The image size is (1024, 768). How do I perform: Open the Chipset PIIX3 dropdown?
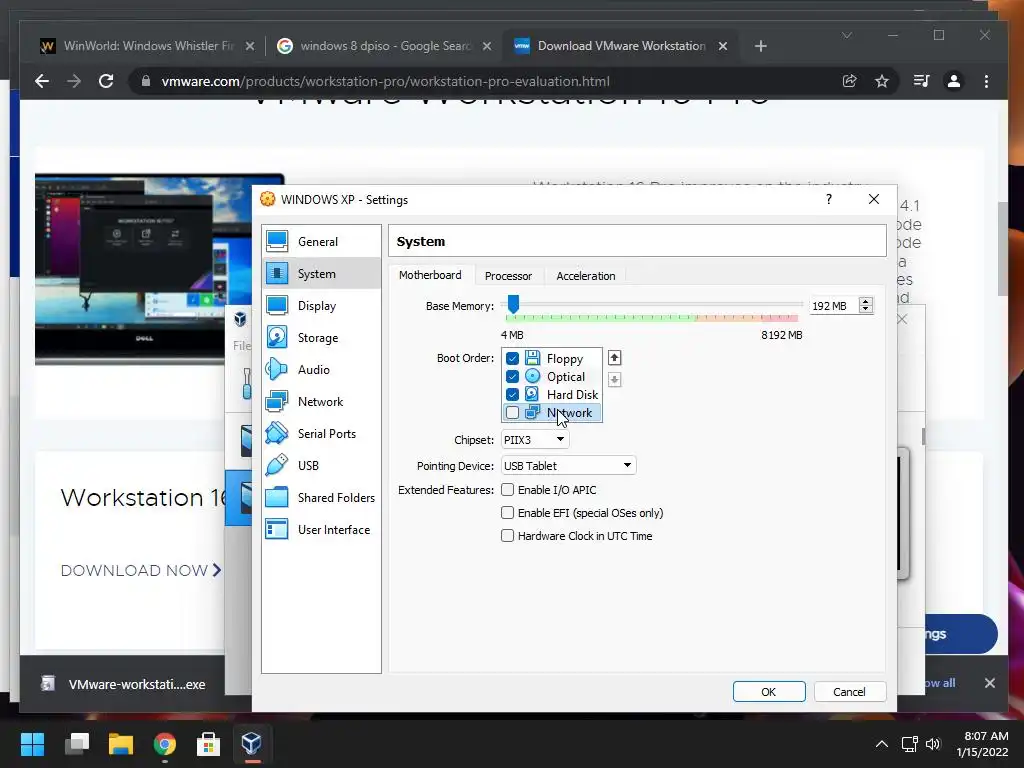[x=535, y=440]
